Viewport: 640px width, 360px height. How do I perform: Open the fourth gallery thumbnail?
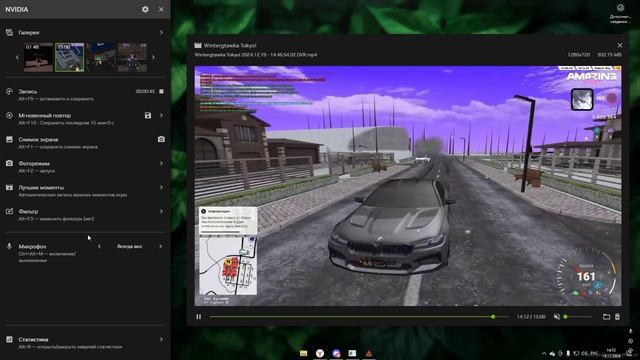tap(132, 58)
